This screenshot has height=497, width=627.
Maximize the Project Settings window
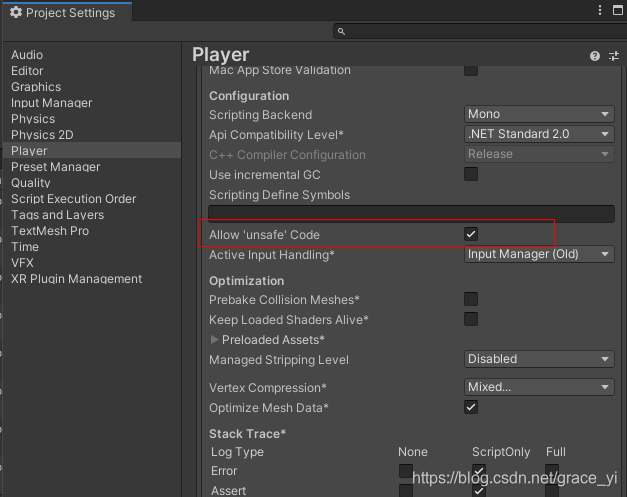(618, 10)
